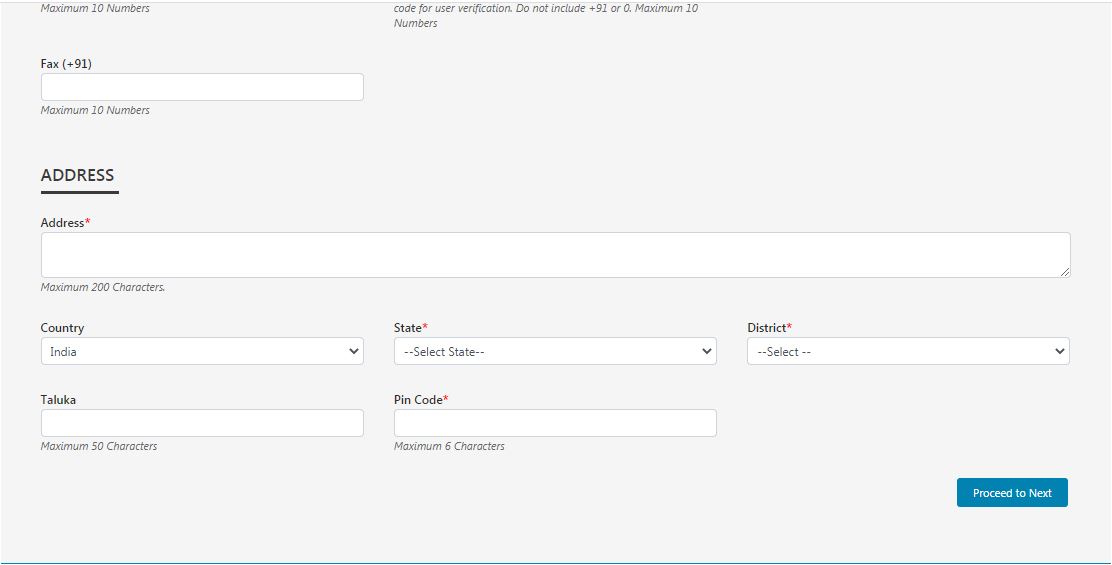The image size is (1112, 565).
Task: Click the Address field label
Action: pyautogui.click(x=65, y=223)
